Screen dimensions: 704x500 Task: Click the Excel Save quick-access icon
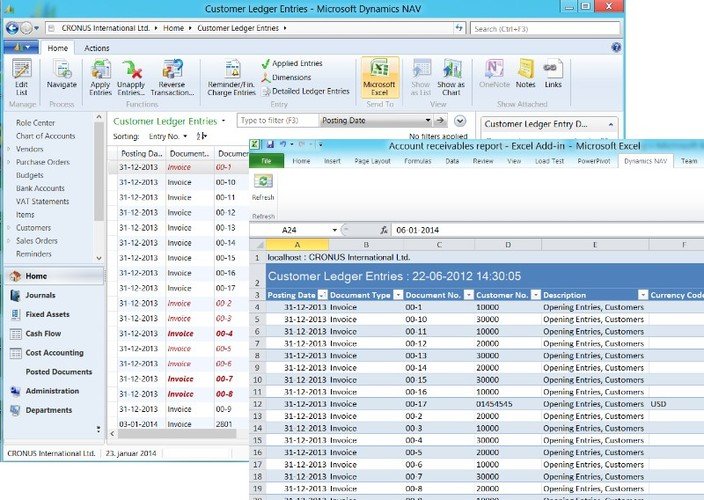point(270,145)
